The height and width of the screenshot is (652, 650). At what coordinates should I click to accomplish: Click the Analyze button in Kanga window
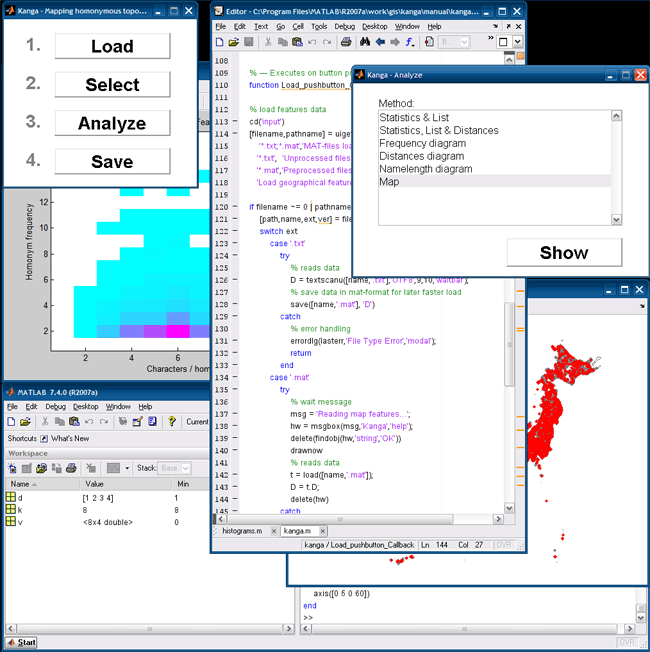click(112, 123)
